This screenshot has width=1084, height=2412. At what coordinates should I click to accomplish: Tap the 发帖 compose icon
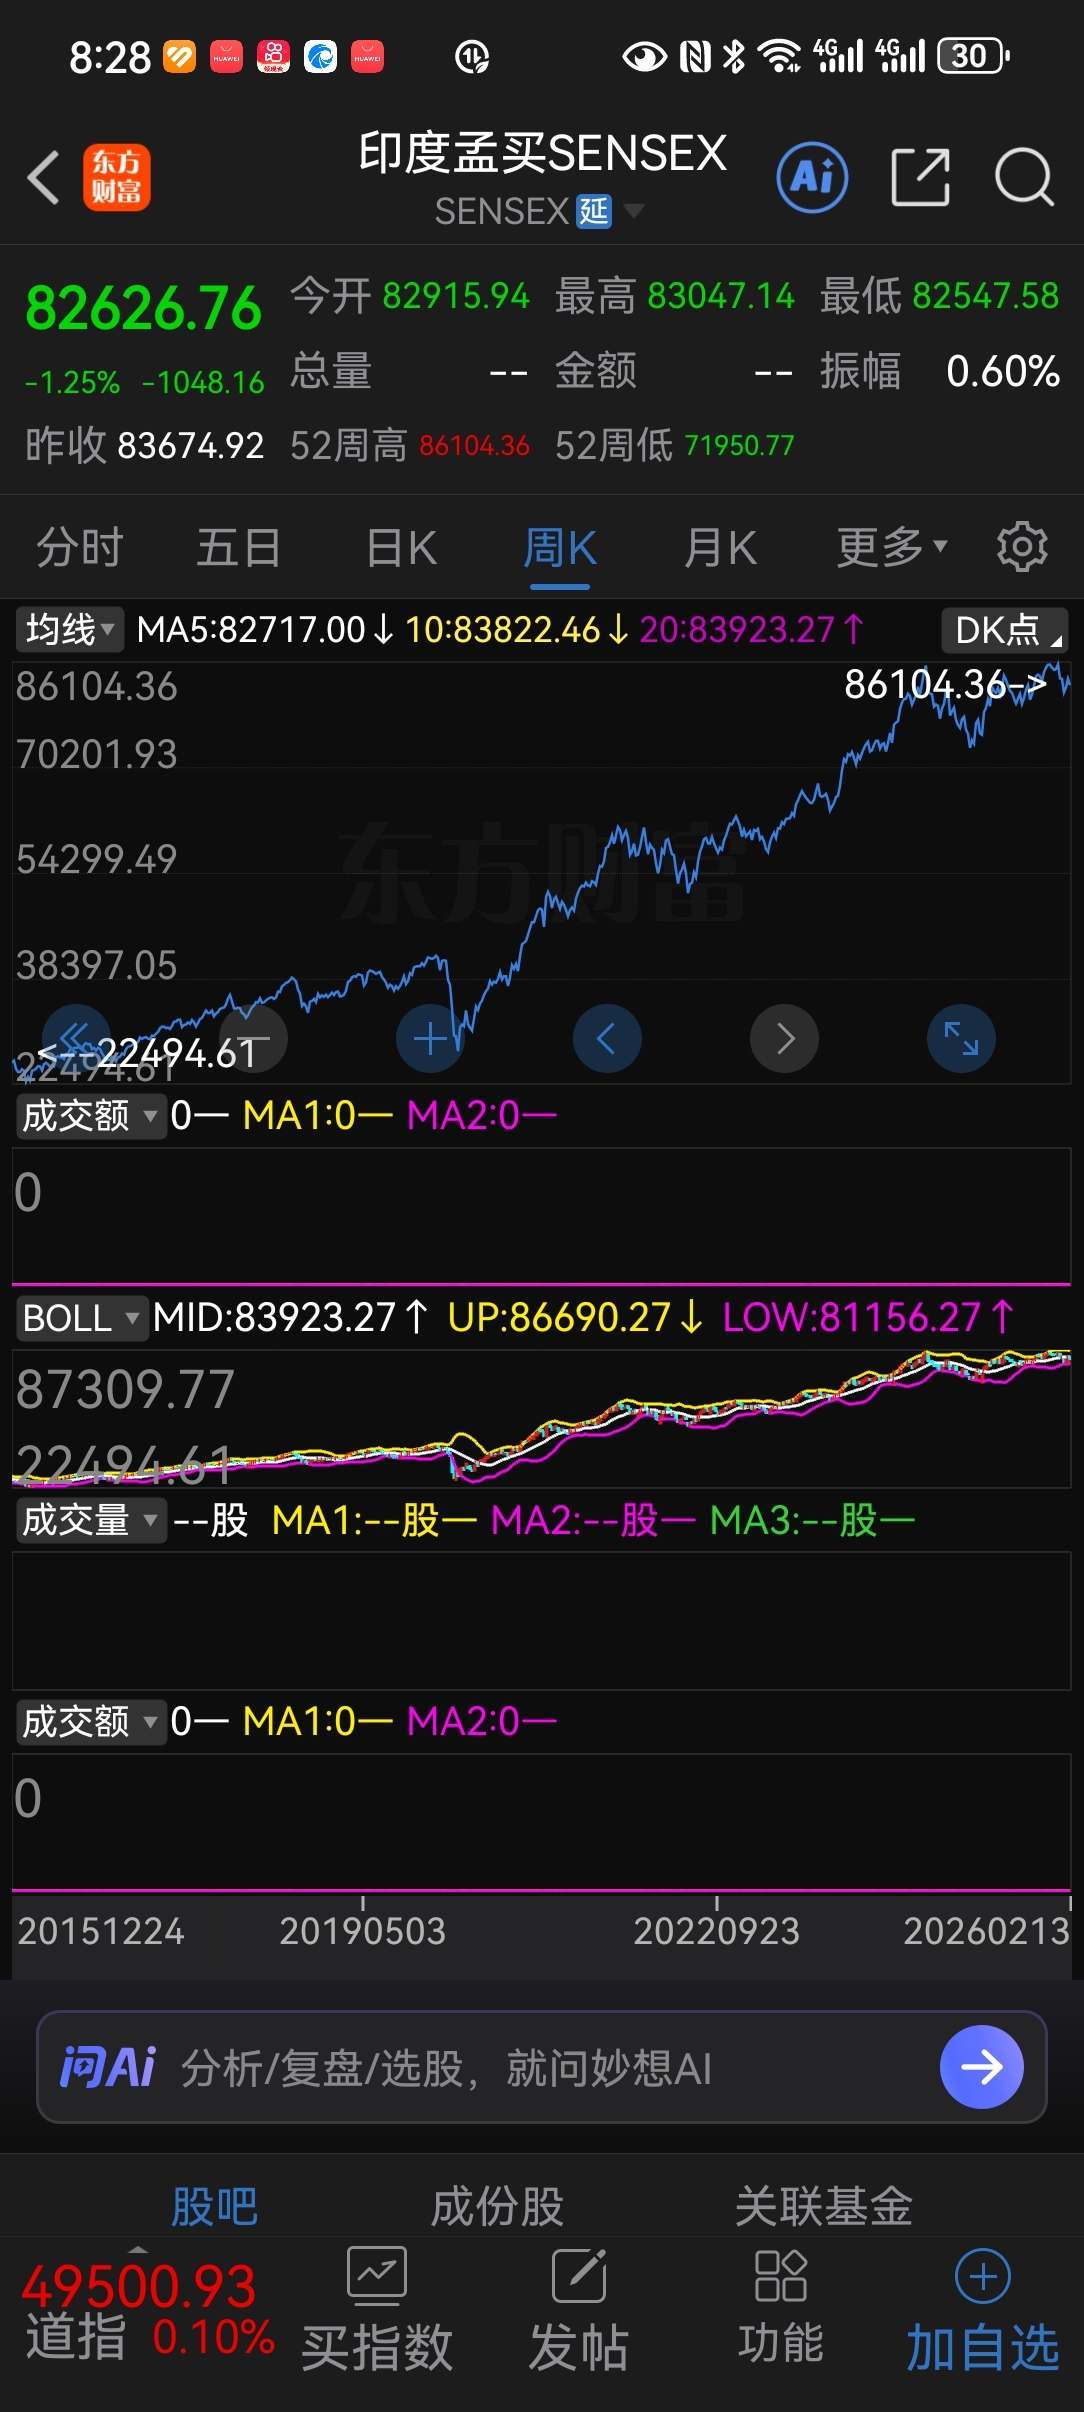pyautogui.click(x=579, y=2275)
